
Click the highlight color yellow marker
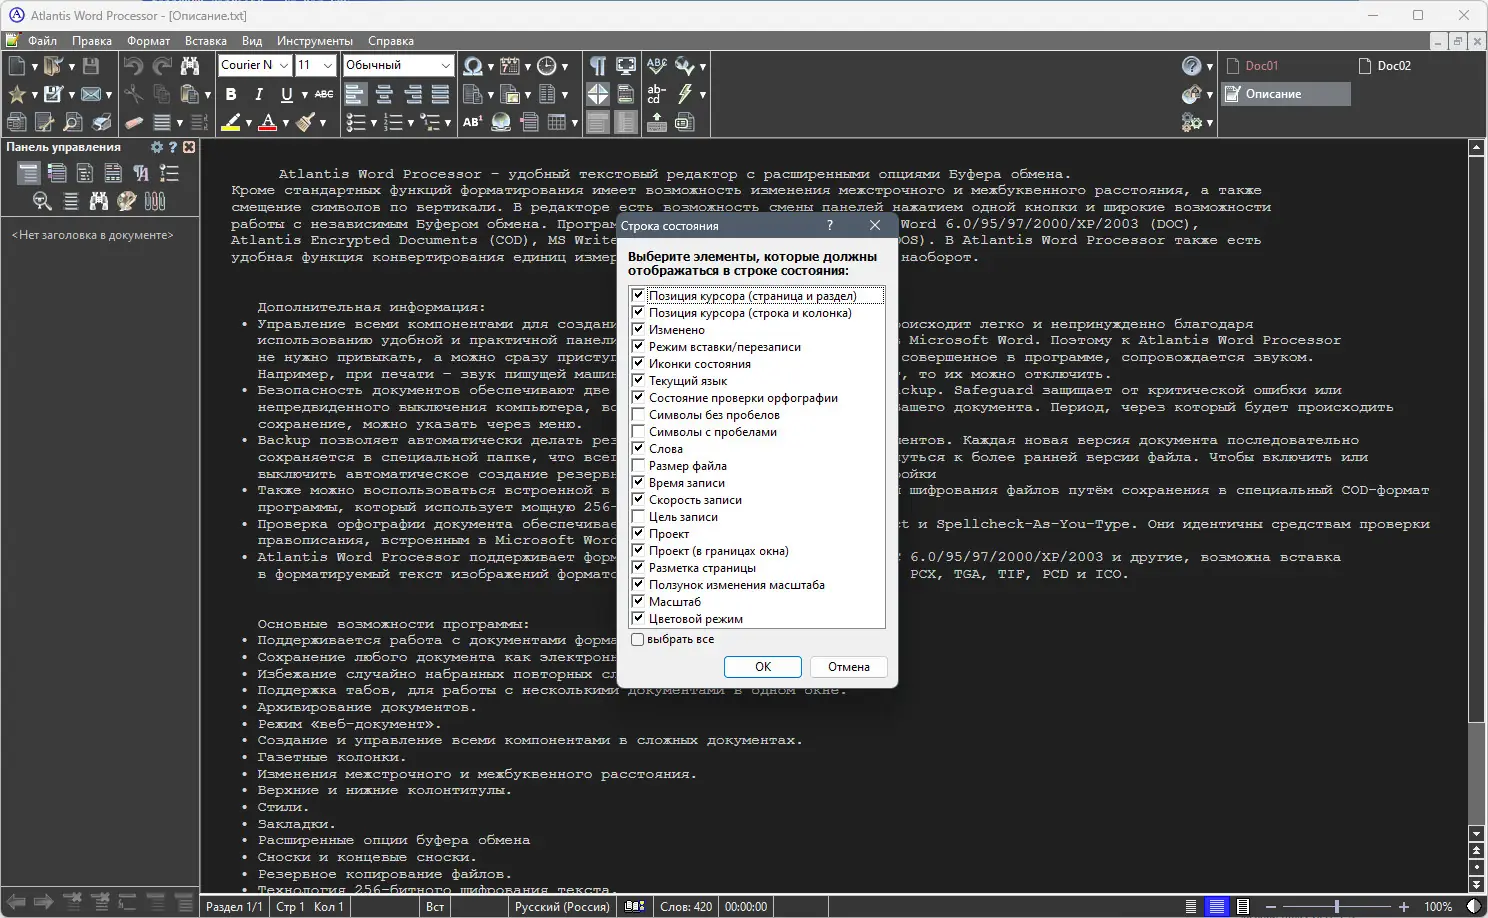(x=231, y=122)
